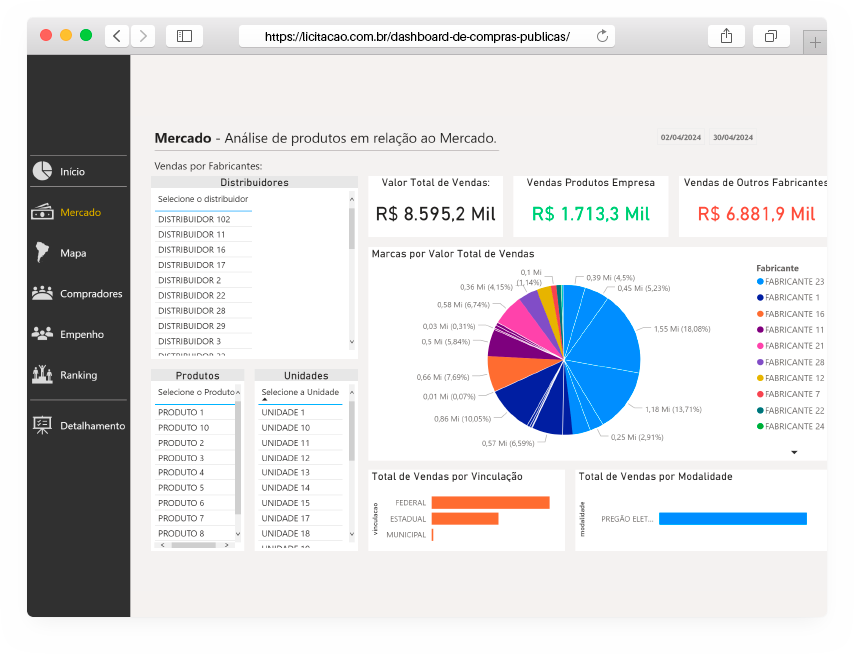
Task: Expand the Fabricante legend down arrow
Action: click(x=794, y=452)
